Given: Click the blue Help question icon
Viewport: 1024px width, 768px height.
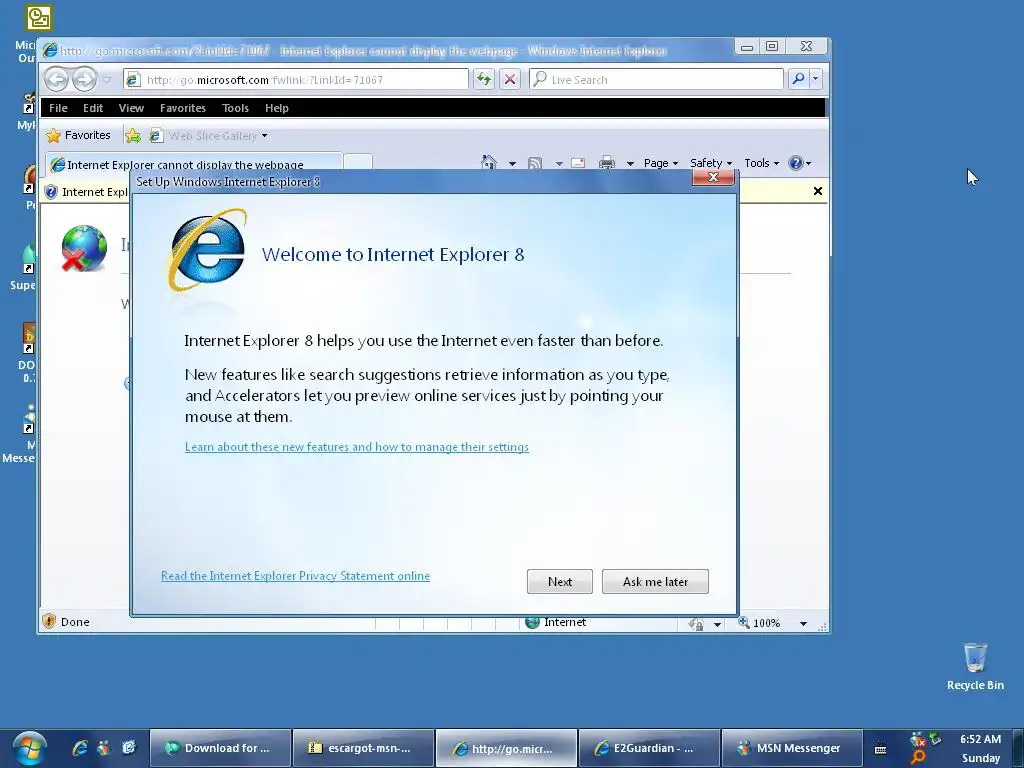Looking at the screenshot, I should coord(795,163).
